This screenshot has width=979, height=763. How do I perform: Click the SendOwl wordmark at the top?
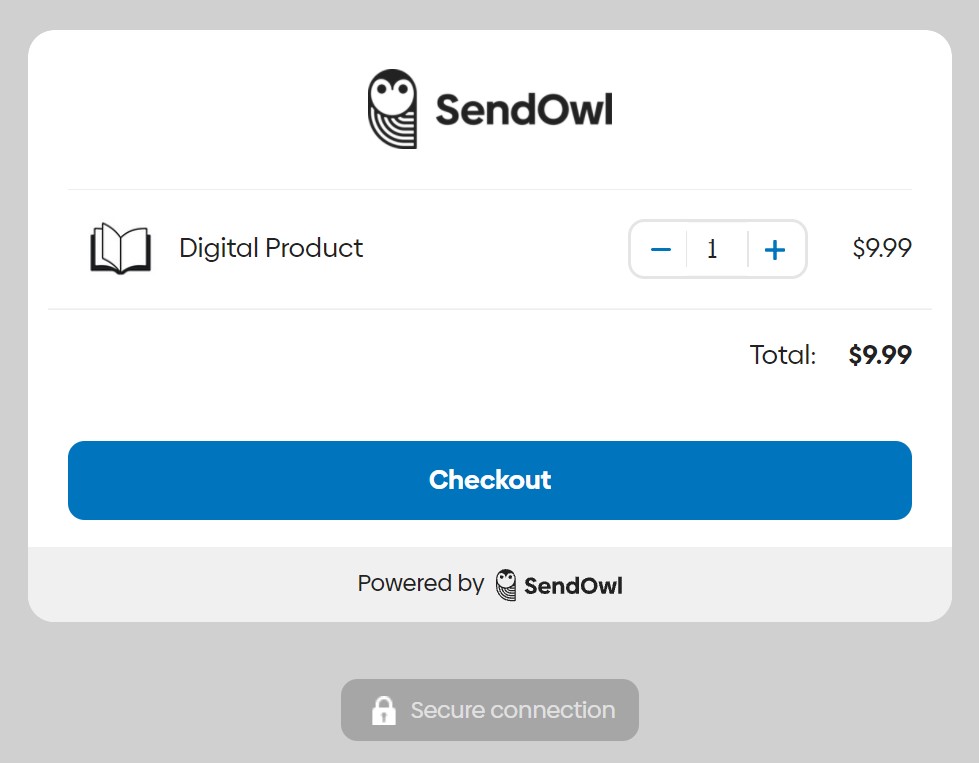523,110
